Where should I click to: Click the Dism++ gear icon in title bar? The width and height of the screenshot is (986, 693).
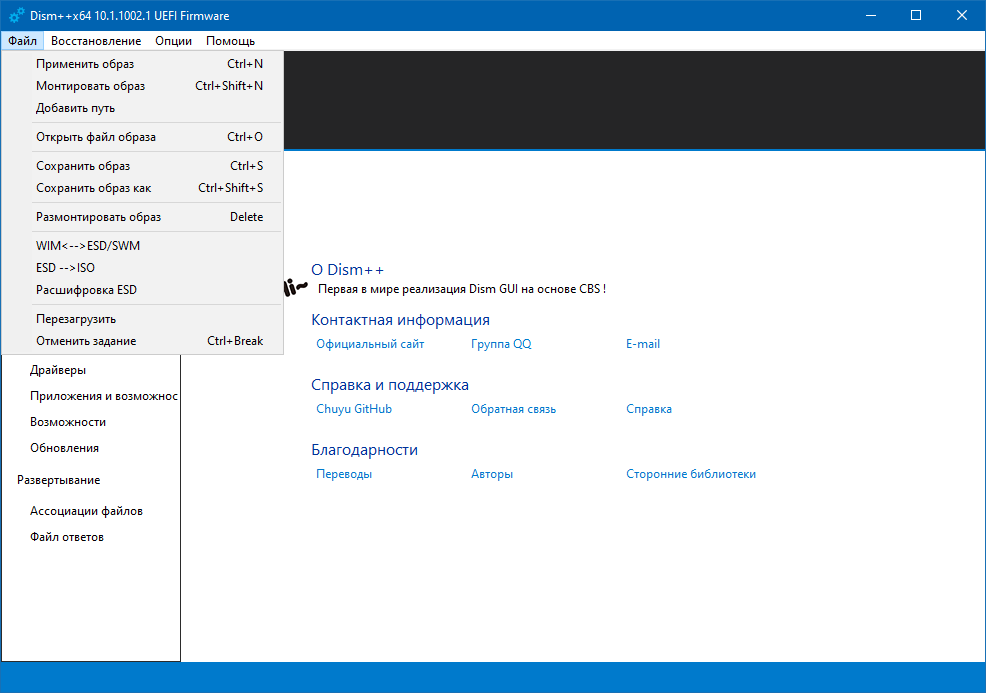[x=16, y=16]
